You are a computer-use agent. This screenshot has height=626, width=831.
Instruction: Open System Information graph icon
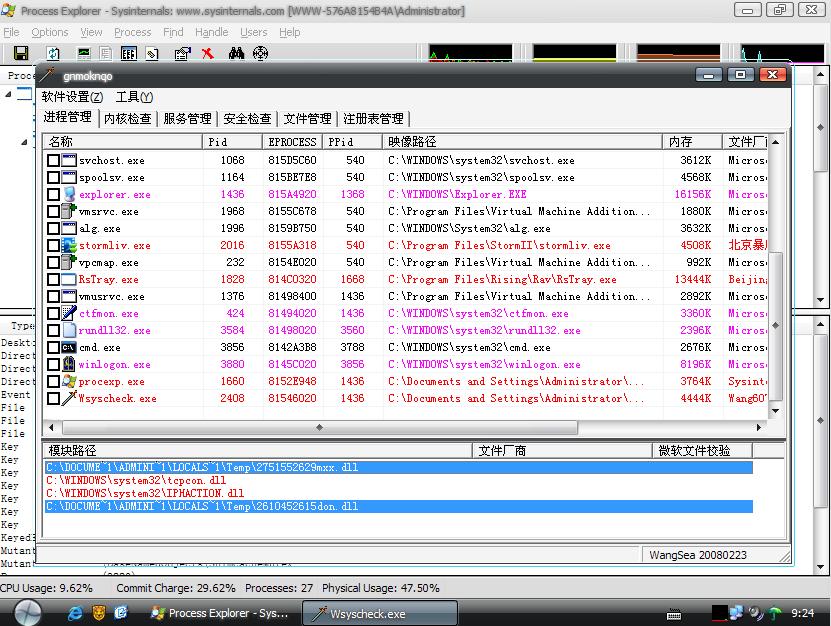click(x=85, y=53)
